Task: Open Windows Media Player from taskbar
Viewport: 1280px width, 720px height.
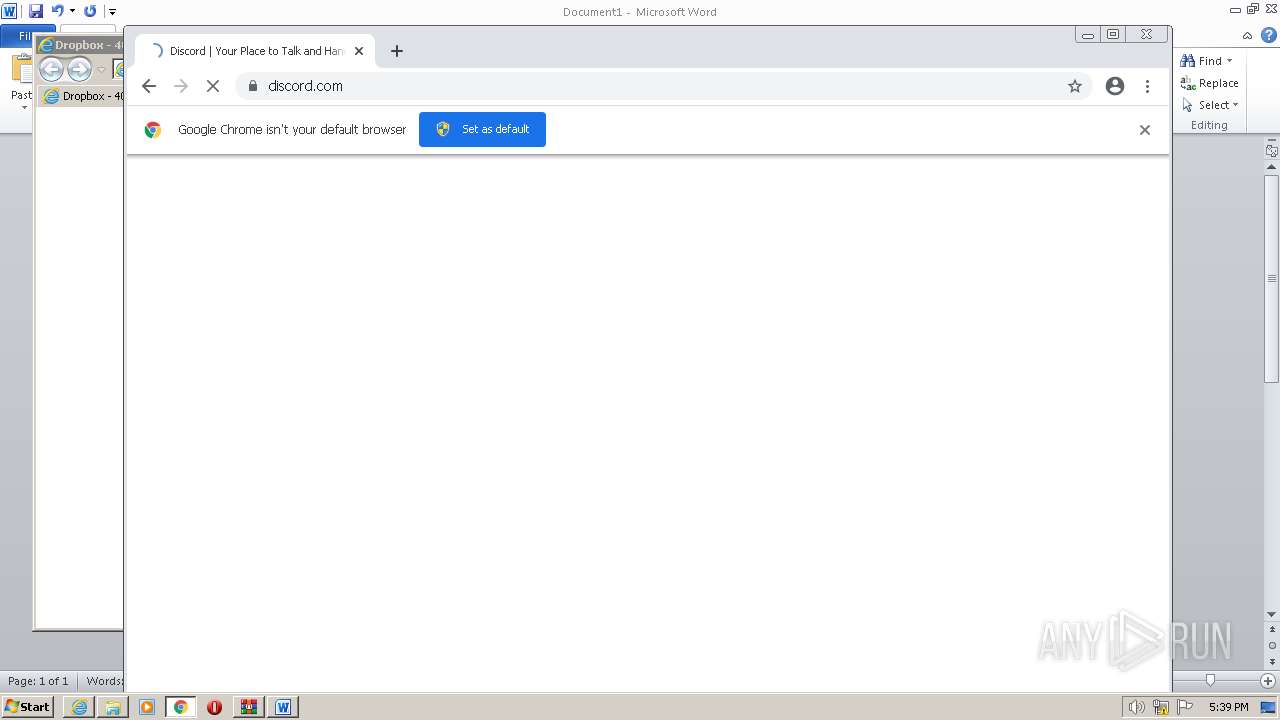Action: tap(147, 707)
